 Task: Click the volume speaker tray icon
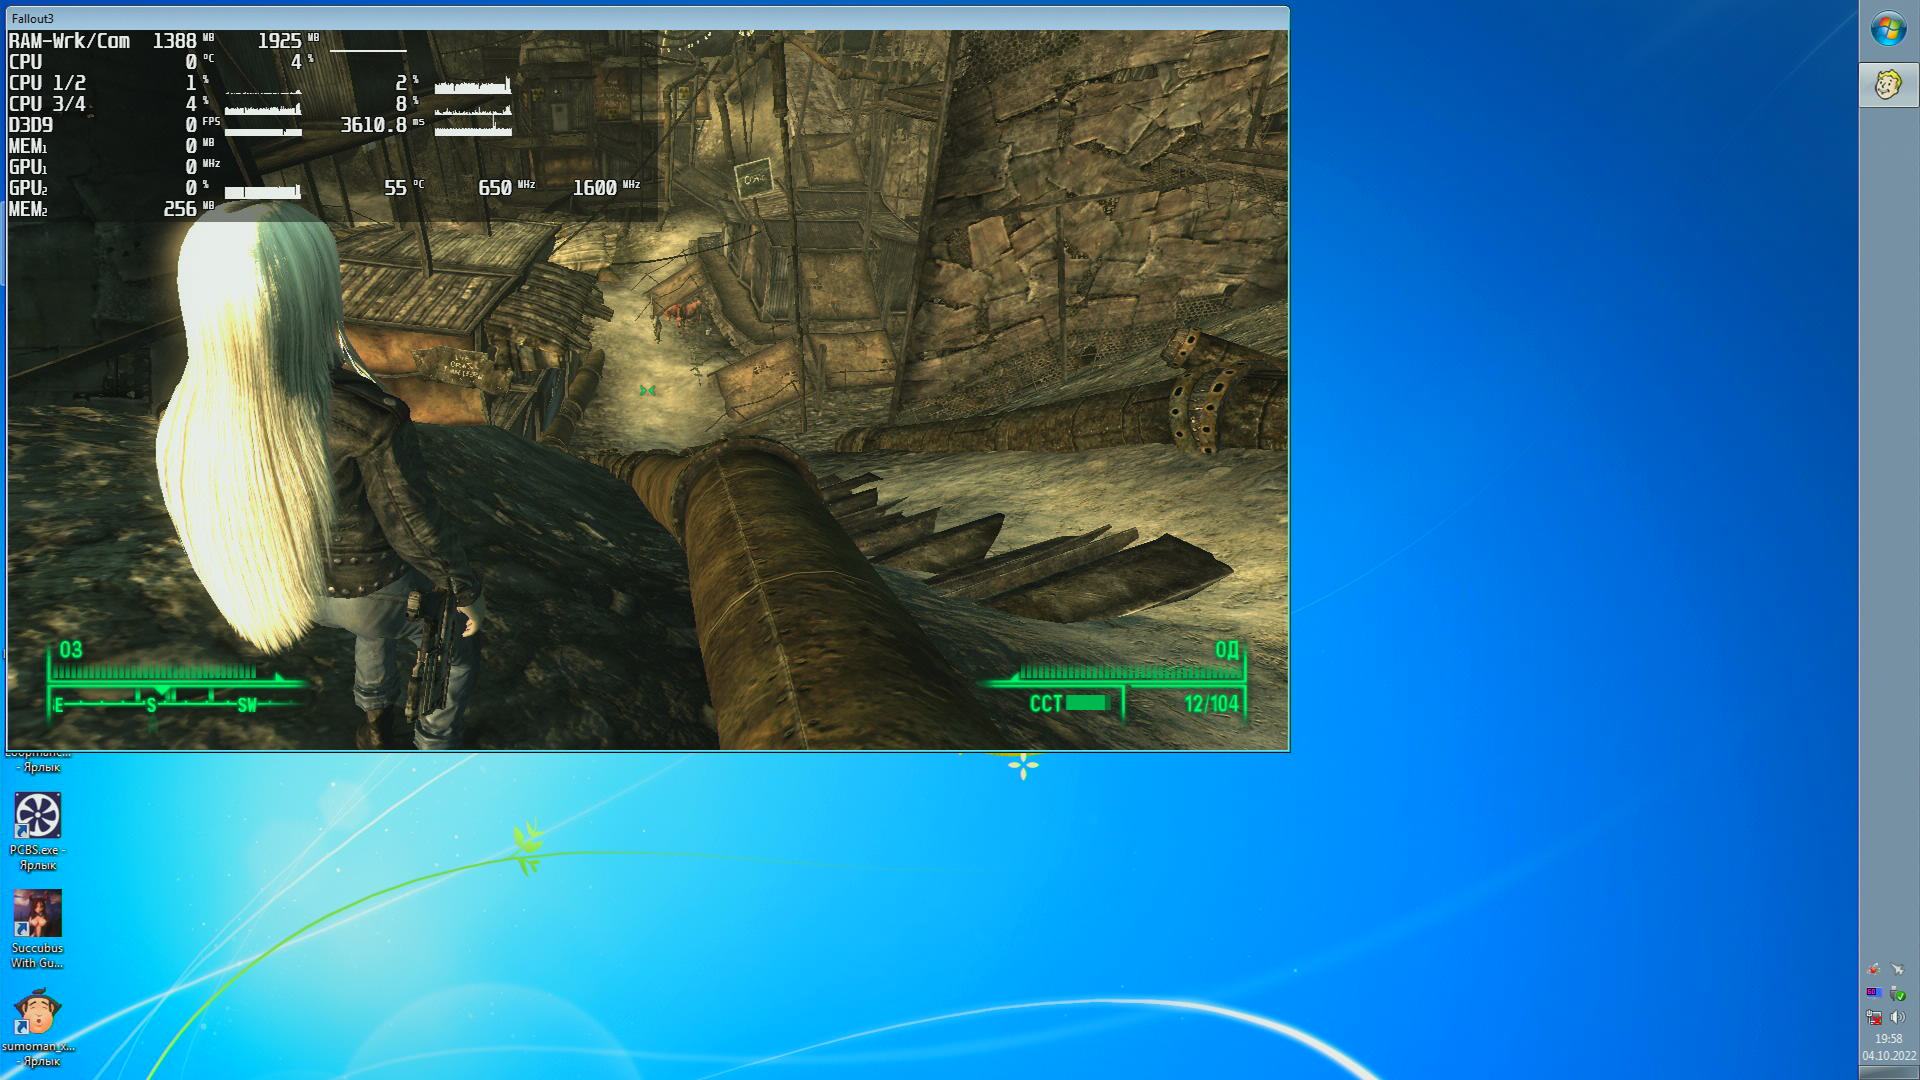tap(1898, 1017)
